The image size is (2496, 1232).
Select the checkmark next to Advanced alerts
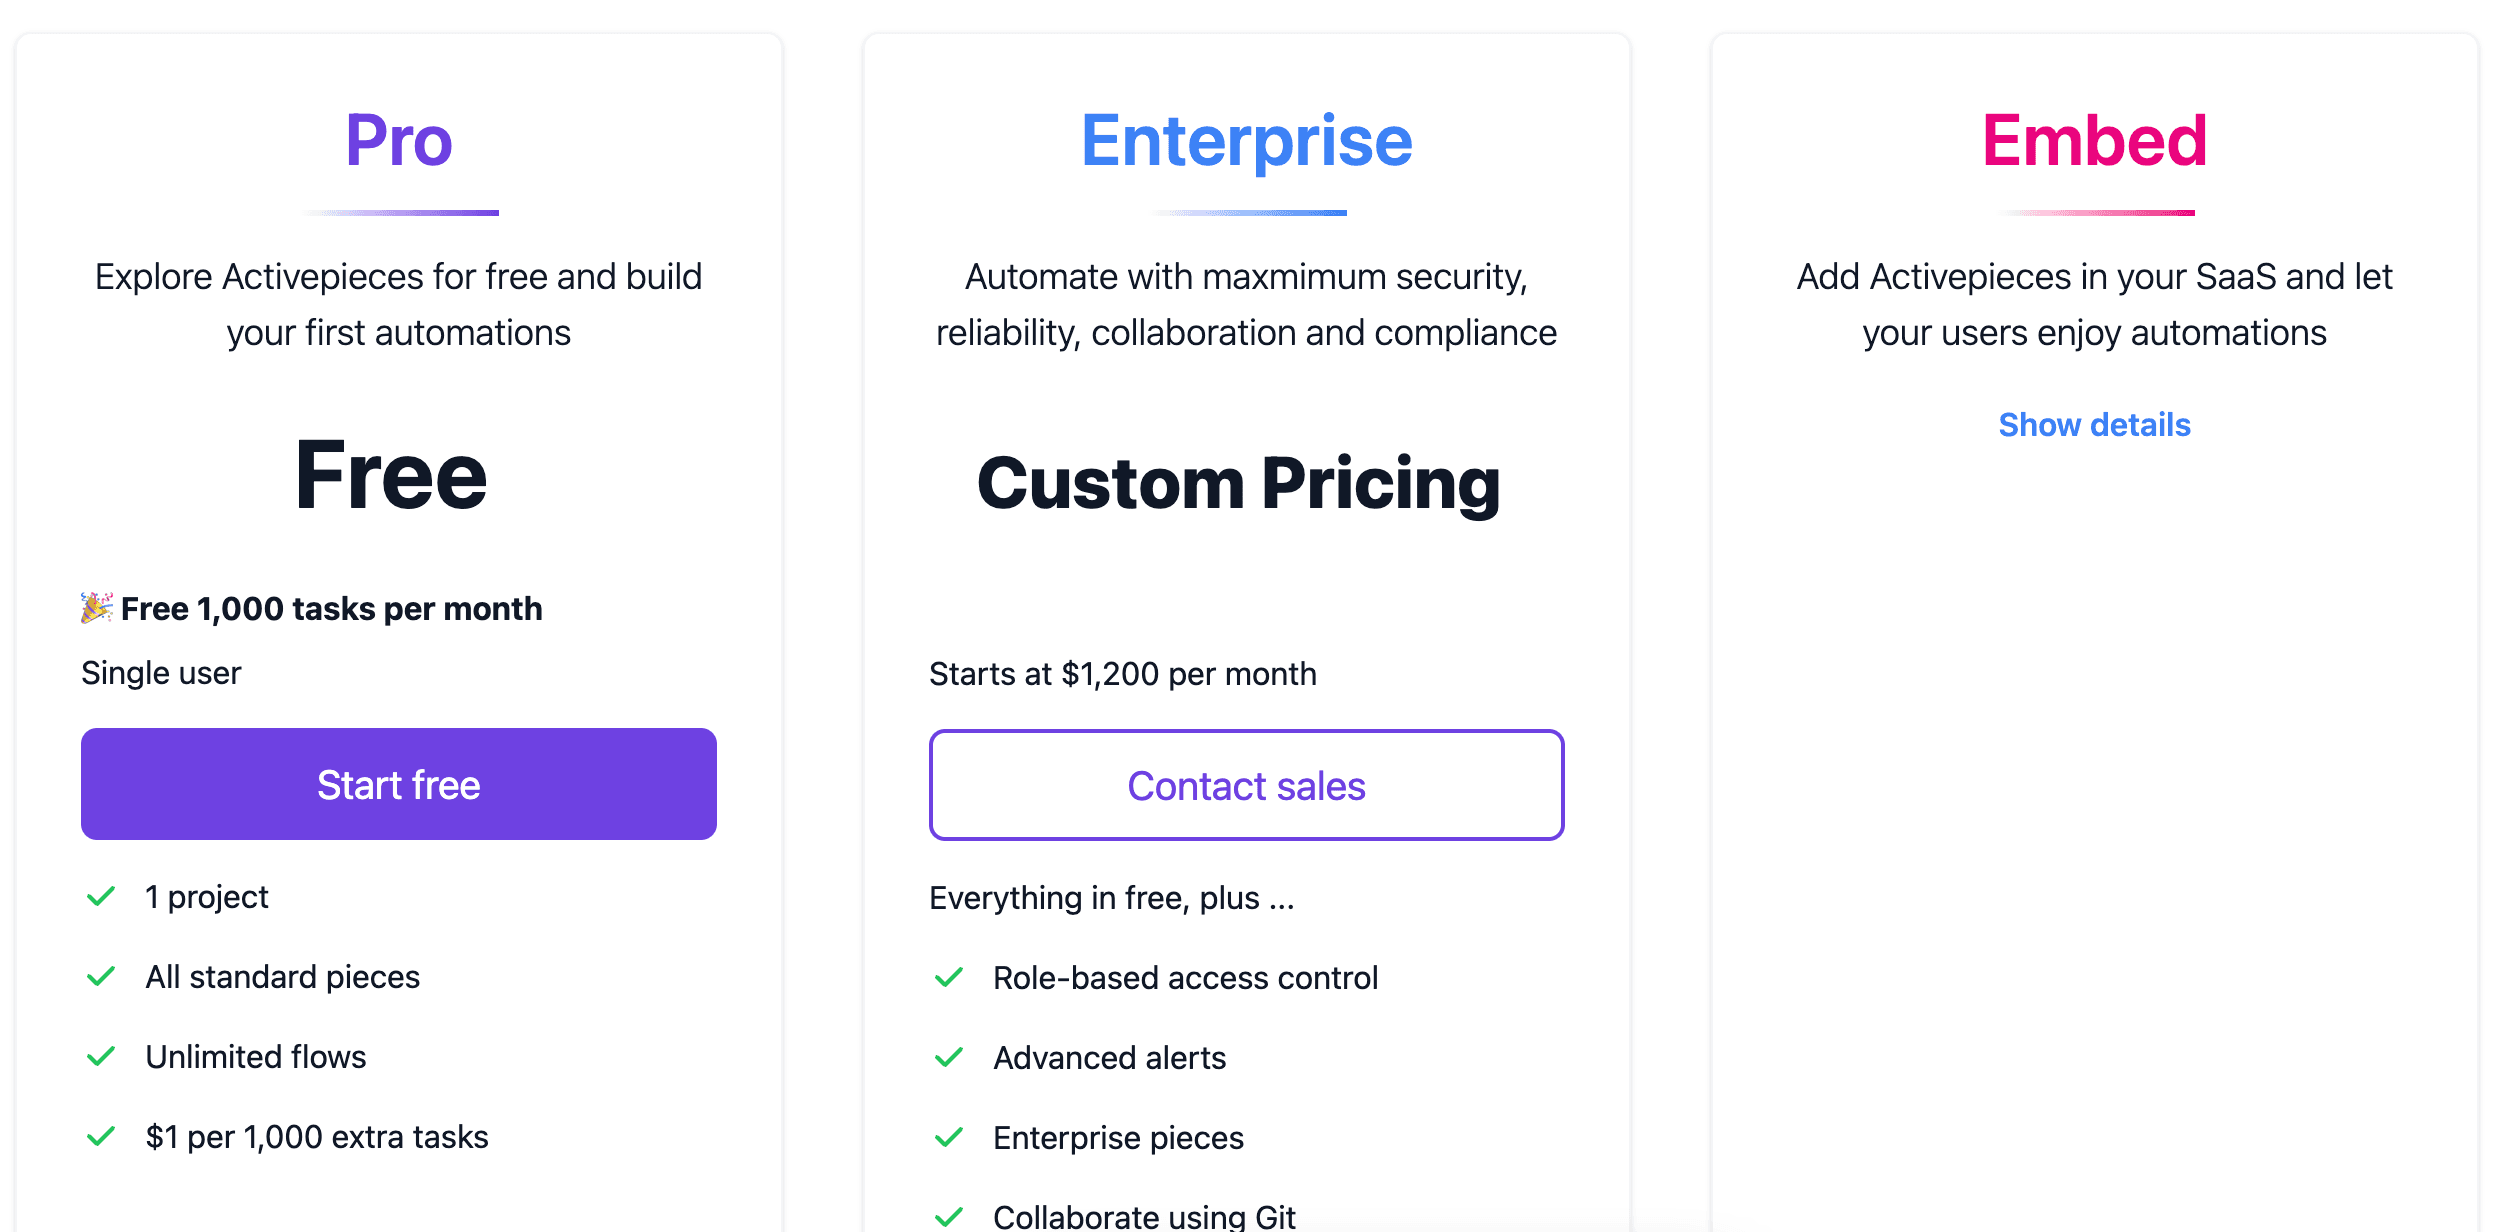(x=947, y=1057)
